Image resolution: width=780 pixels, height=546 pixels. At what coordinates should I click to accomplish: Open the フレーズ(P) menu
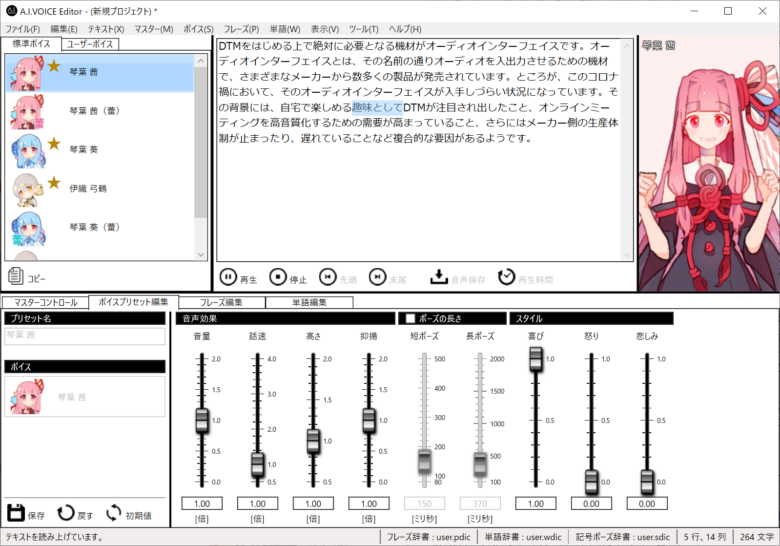coord(241,29)
